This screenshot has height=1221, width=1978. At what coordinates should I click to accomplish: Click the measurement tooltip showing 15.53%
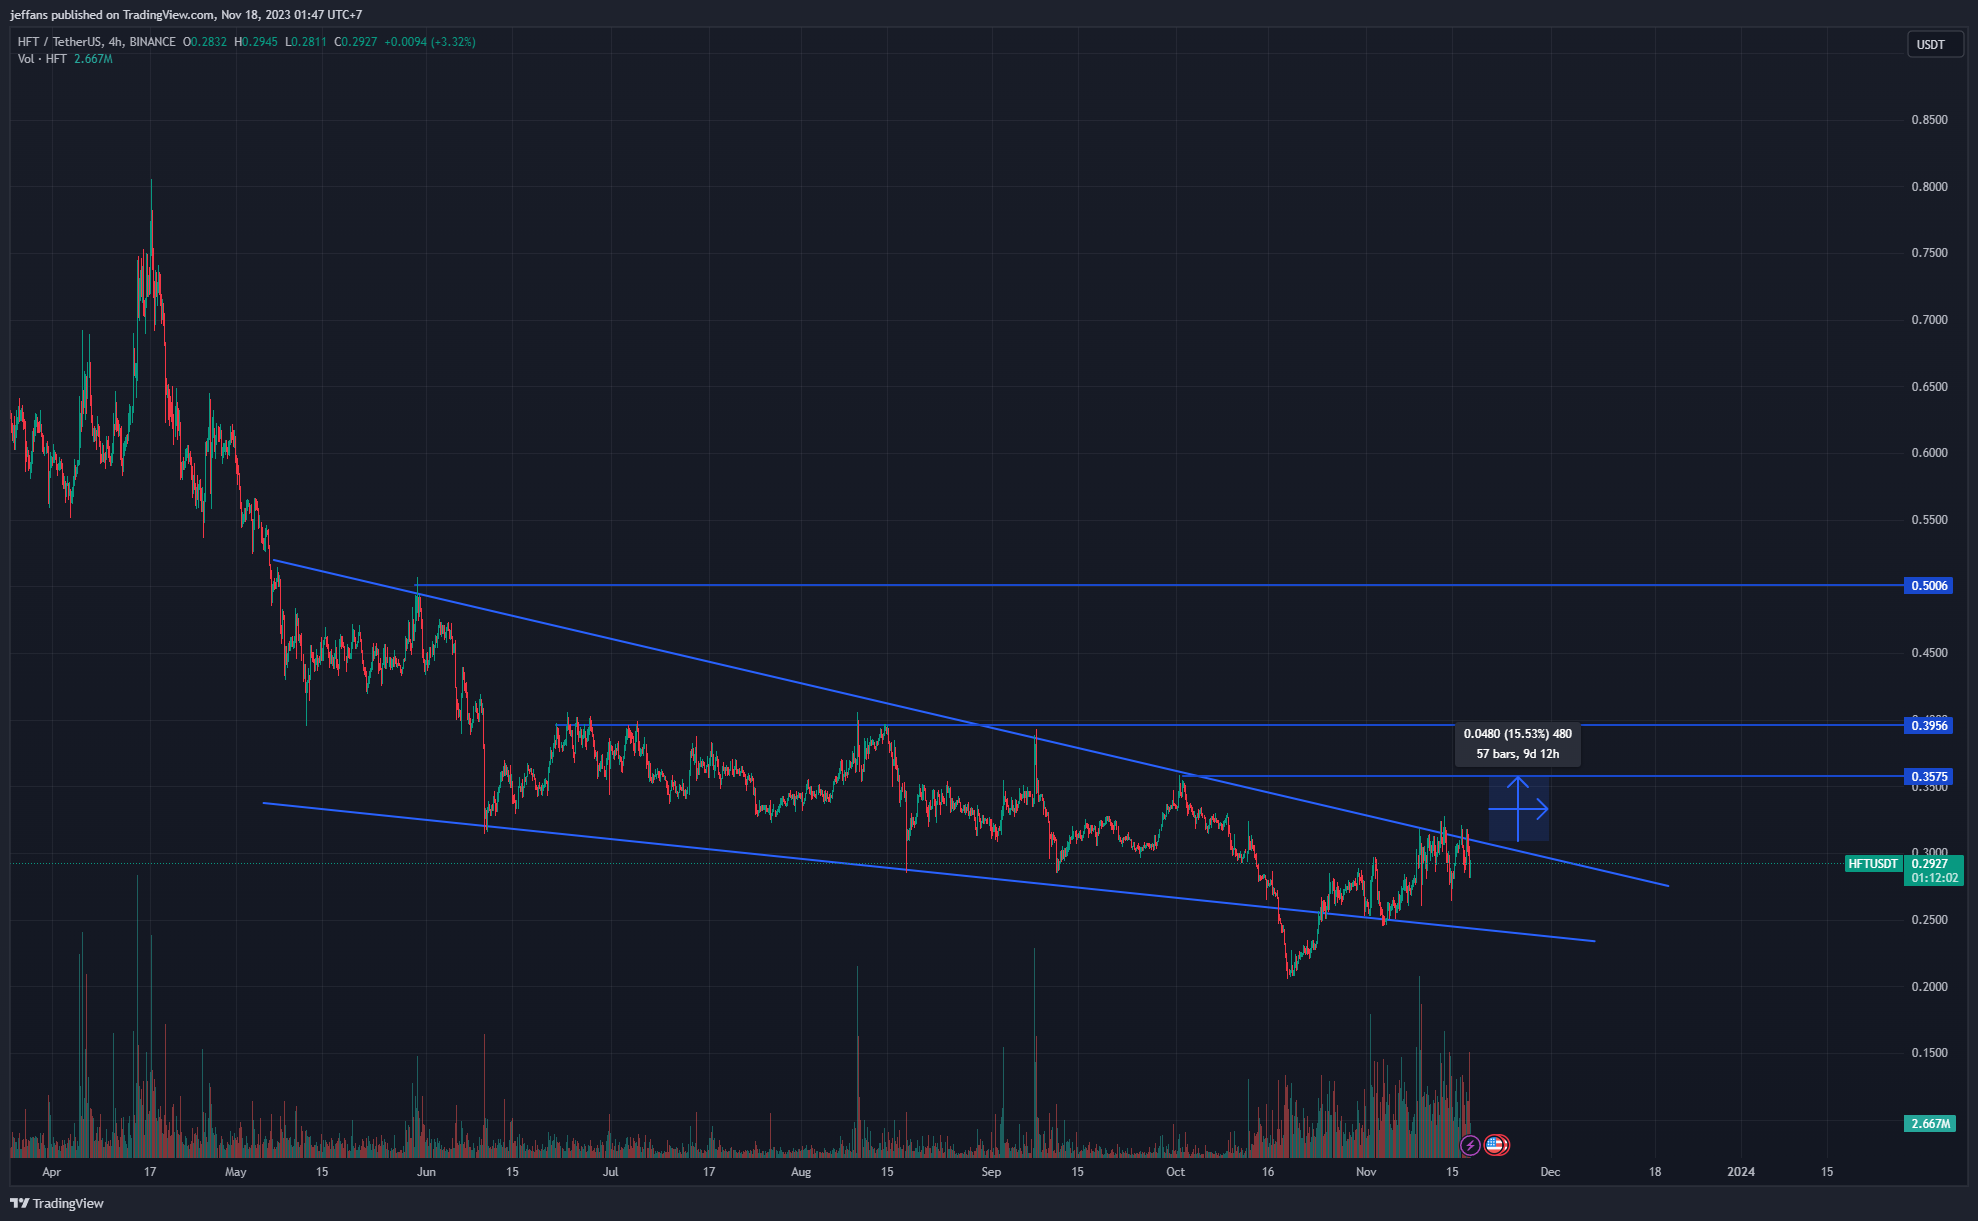(x=1518, y=744)
